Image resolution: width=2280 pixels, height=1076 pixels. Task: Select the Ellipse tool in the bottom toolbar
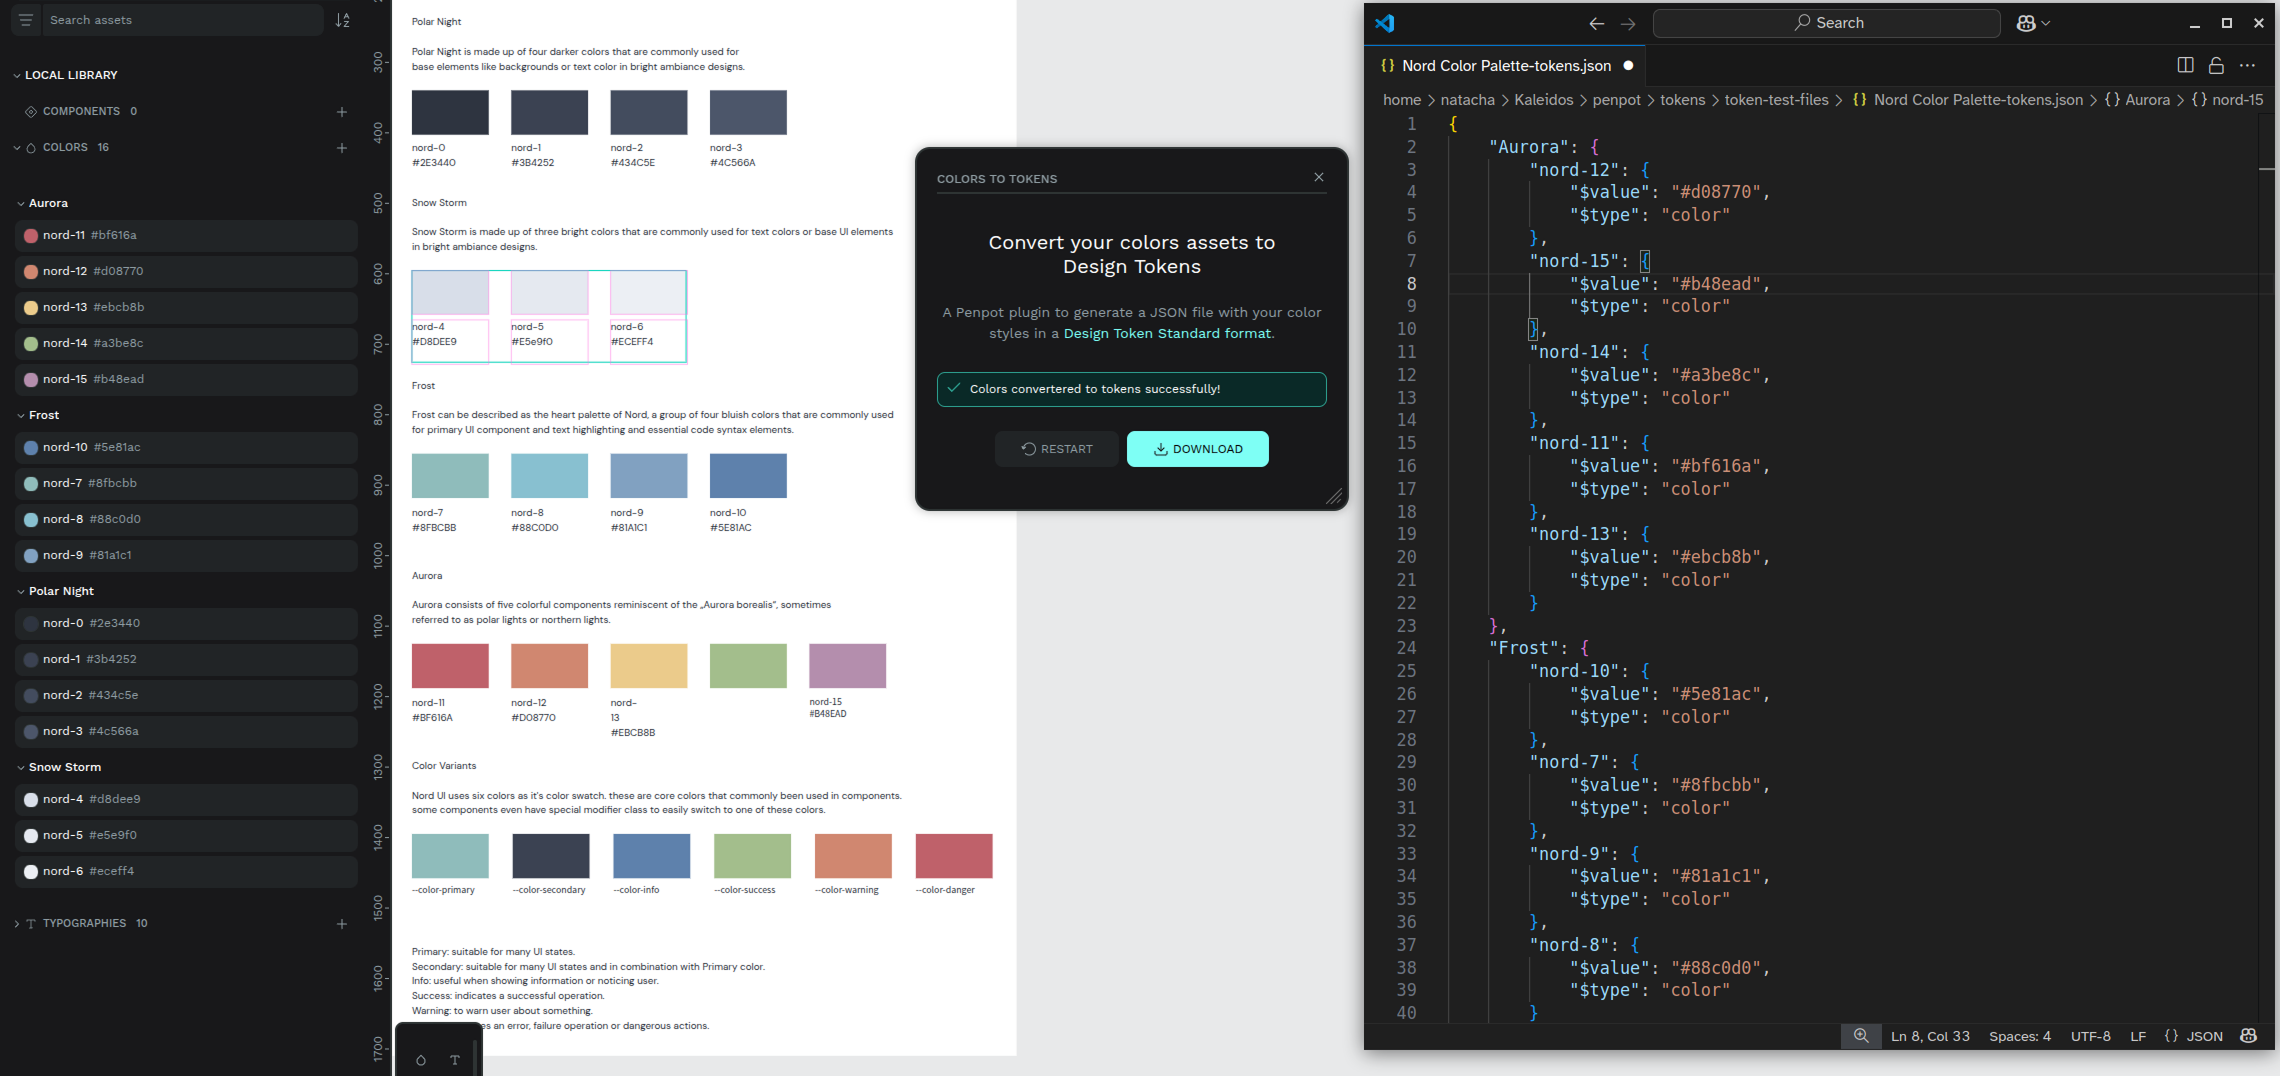coord(421,1060)
